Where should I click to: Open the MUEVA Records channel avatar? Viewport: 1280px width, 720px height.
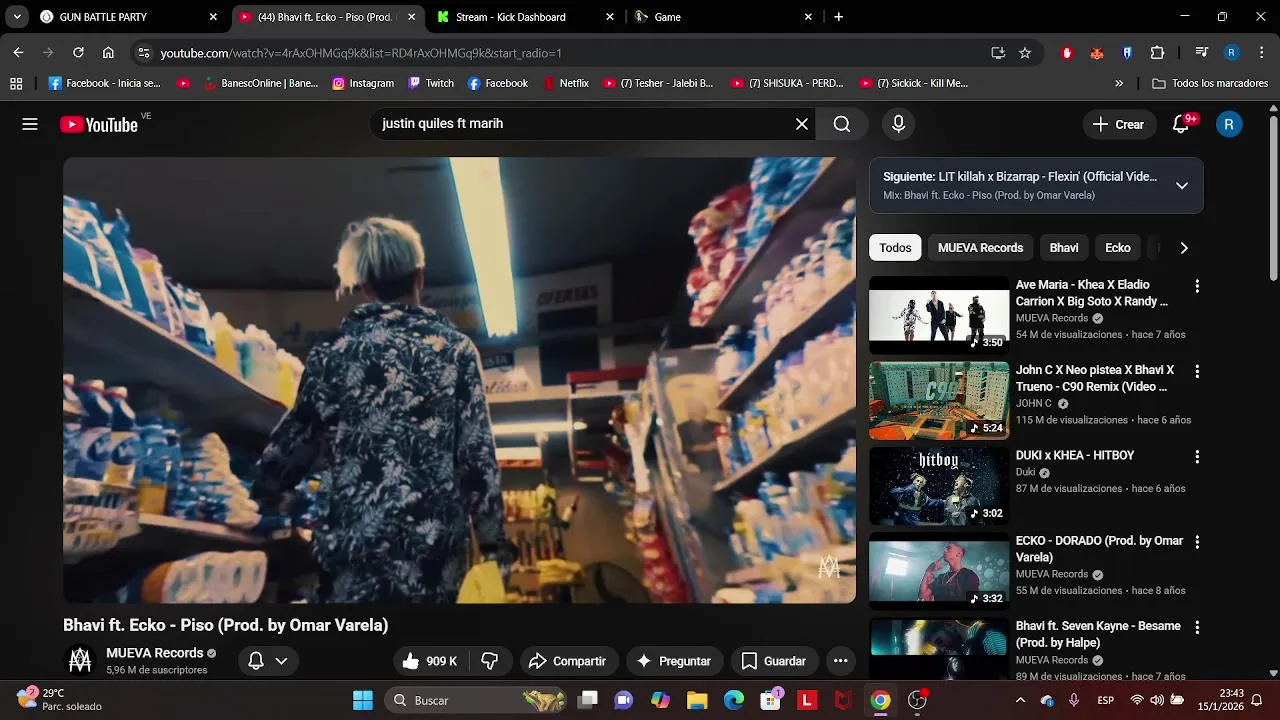click(x=80, y=661)
